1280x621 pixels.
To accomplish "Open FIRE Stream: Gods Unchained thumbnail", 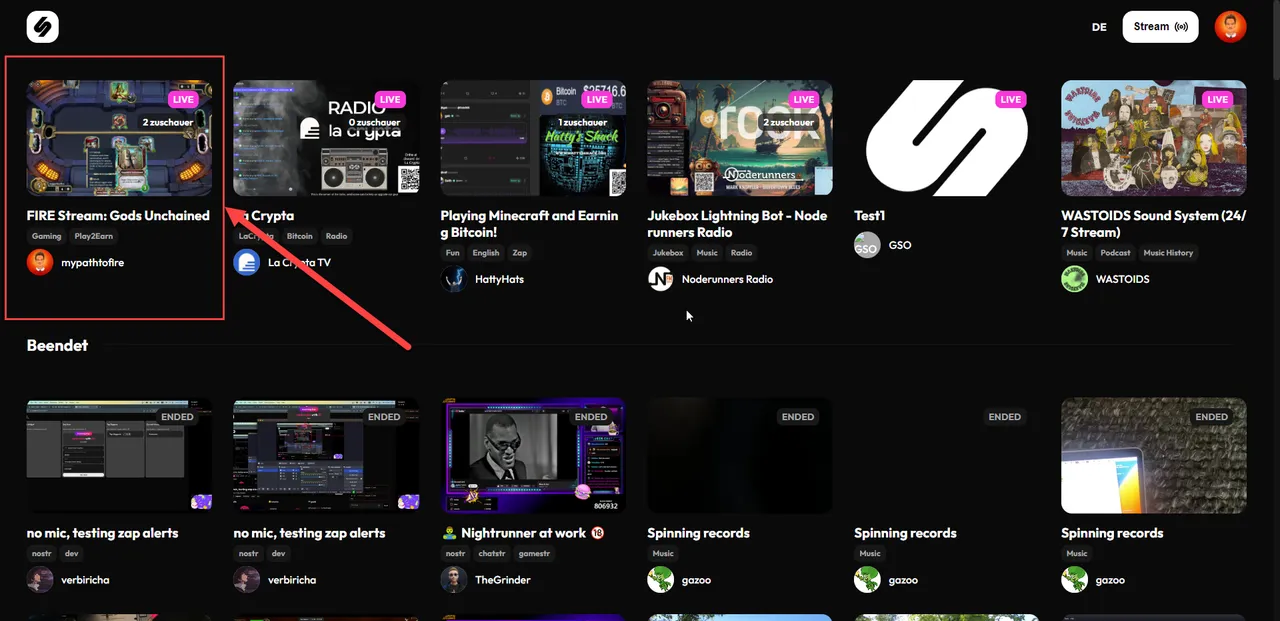I will point(119,138).
